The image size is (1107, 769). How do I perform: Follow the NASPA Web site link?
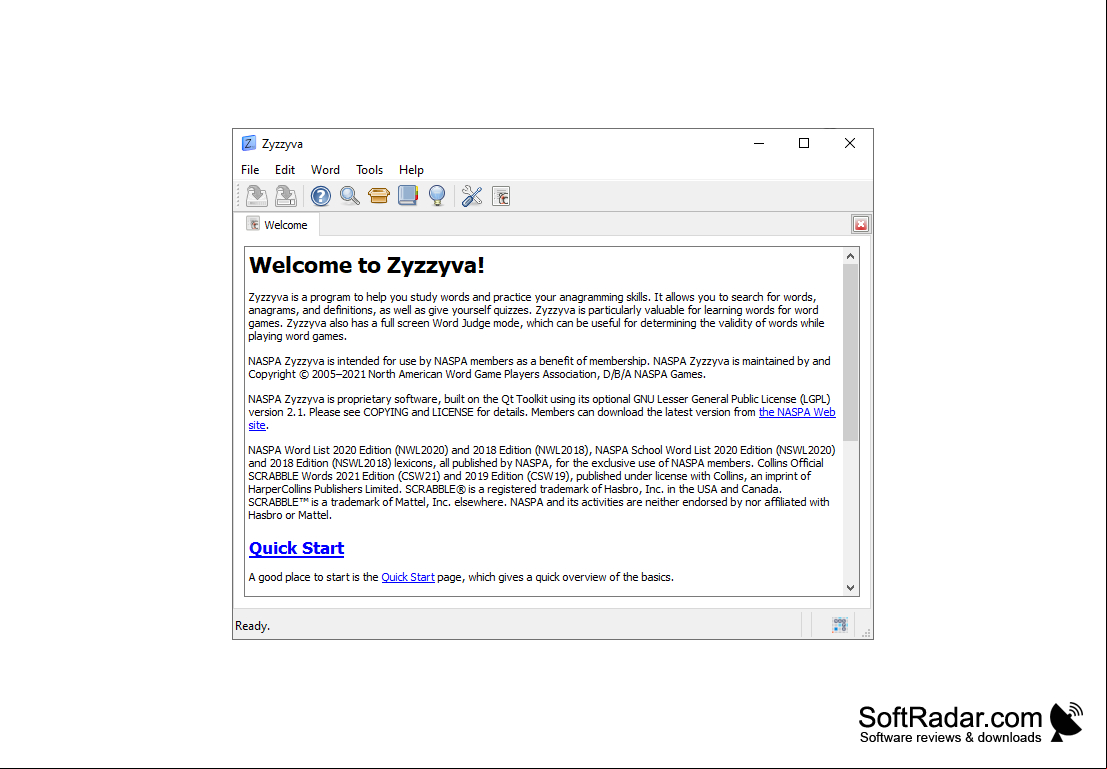tap(797, 412)
